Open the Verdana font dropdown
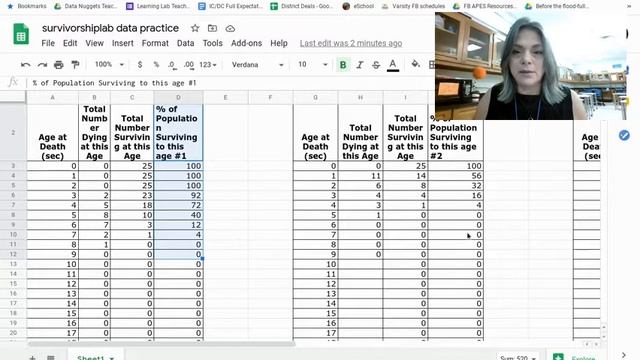Screen dimensions: 640x360 click(x=257, y=65)
